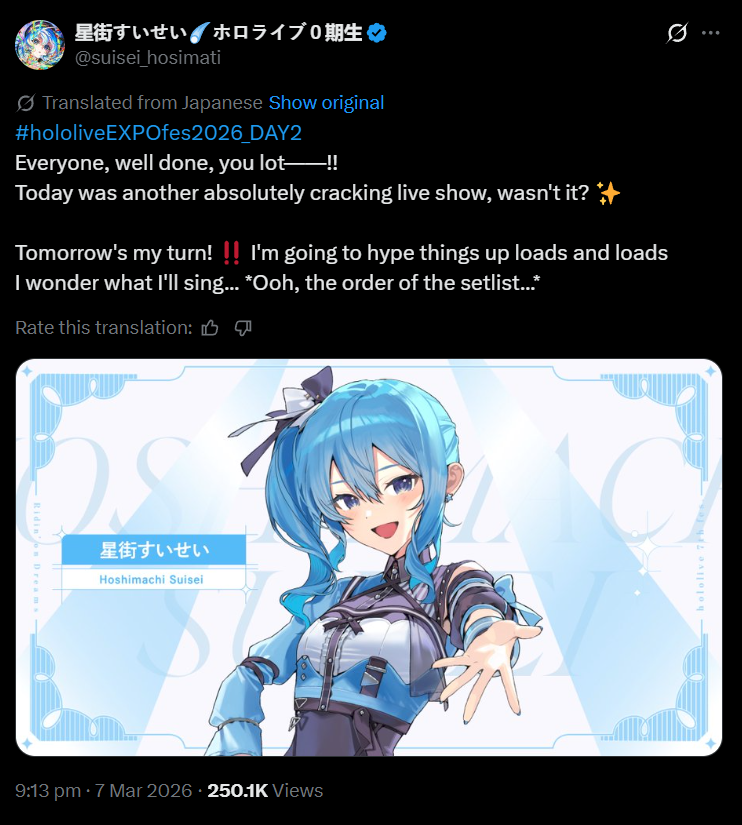The width and height of the screenshot is (742, 825).
Task: Click the Grok icon at top right
Action: pyautogui.click(x=676, y=33)
